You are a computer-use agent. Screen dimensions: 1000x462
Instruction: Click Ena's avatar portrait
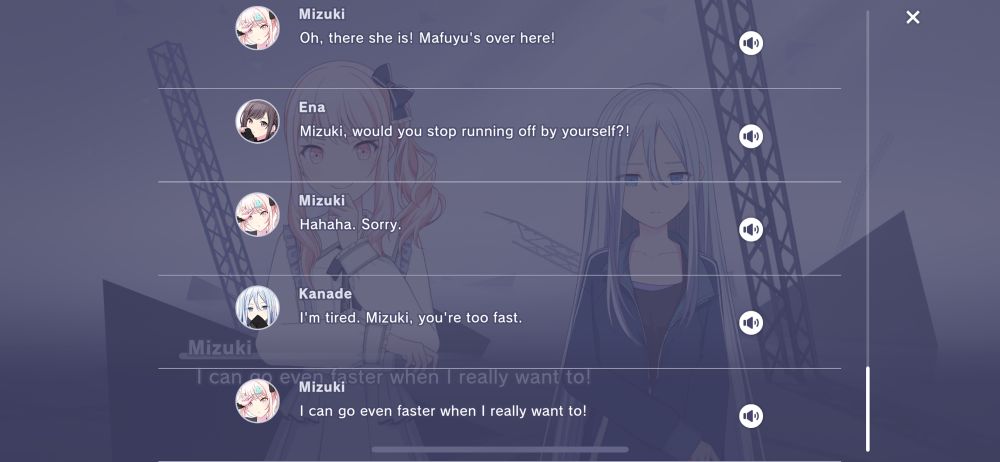258,121
